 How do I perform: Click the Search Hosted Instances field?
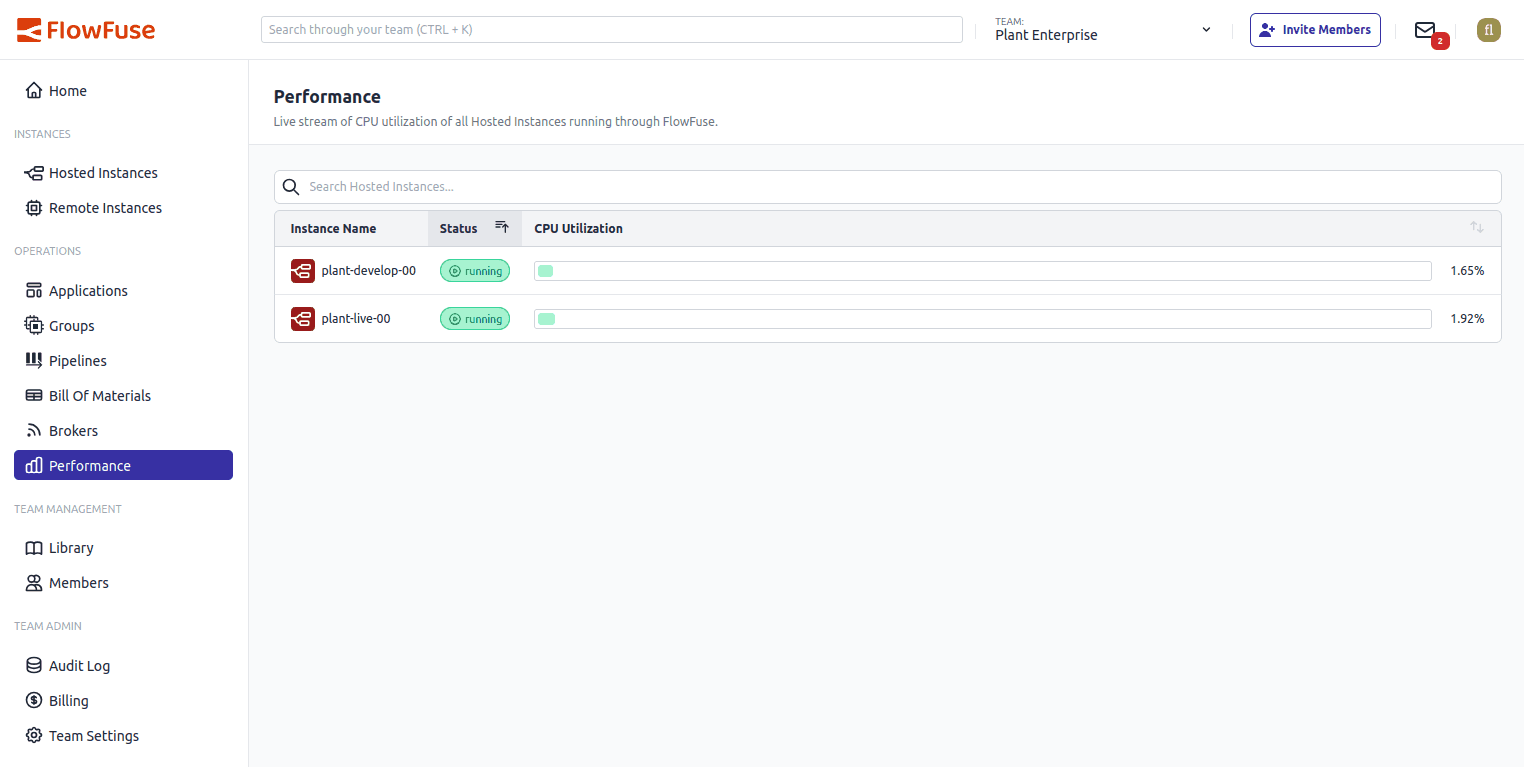[x=888, y=186]
